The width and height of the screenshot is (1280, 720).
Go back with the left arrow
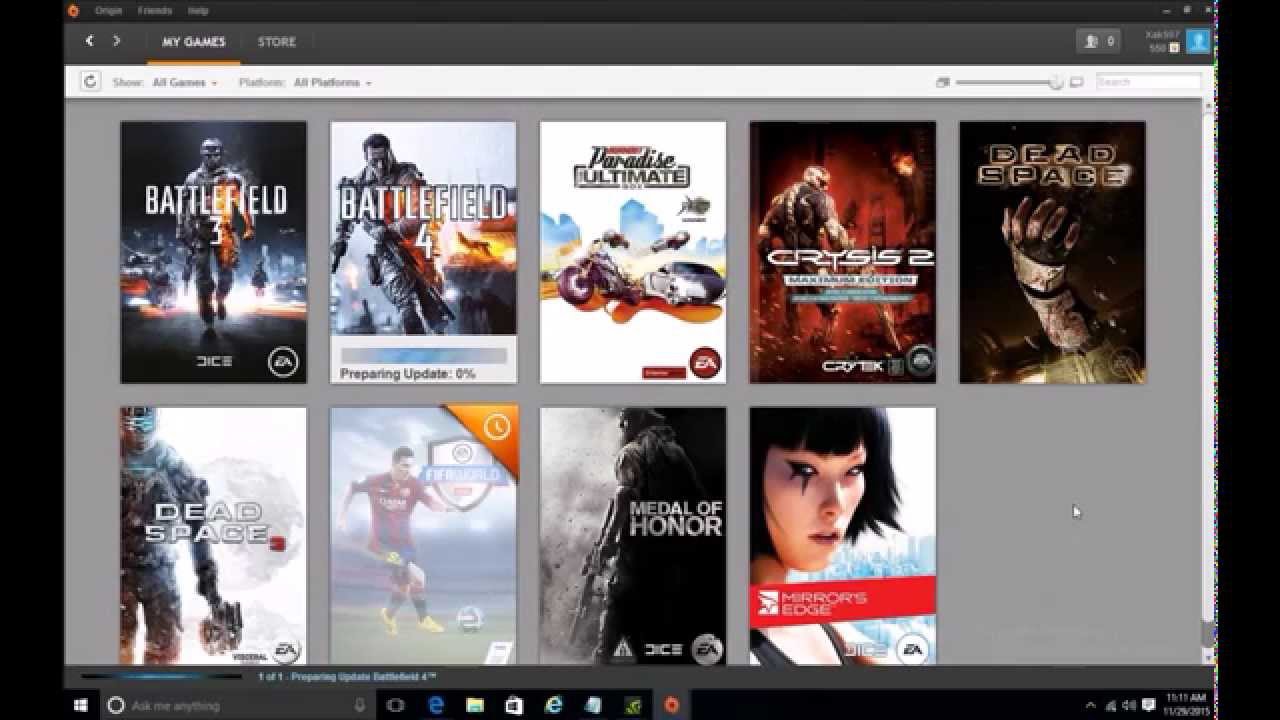point(89,41)
